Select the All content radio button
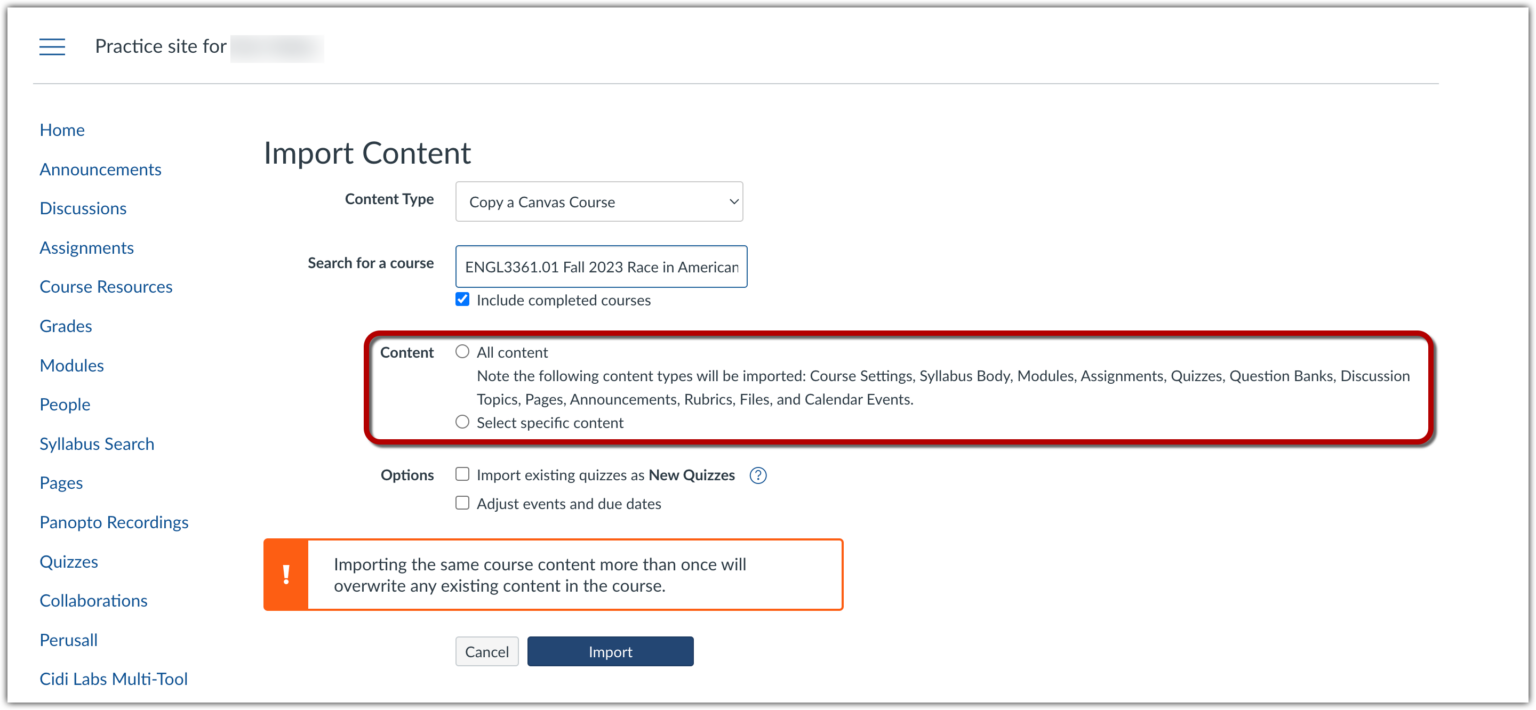1536x710 pixels. click(x=462, y=351)
